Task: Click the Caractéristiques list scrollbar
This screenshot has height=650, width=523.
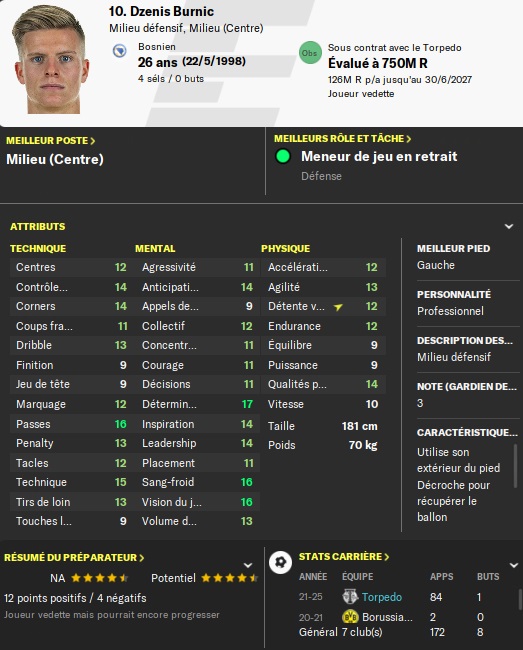Action: 516,466
